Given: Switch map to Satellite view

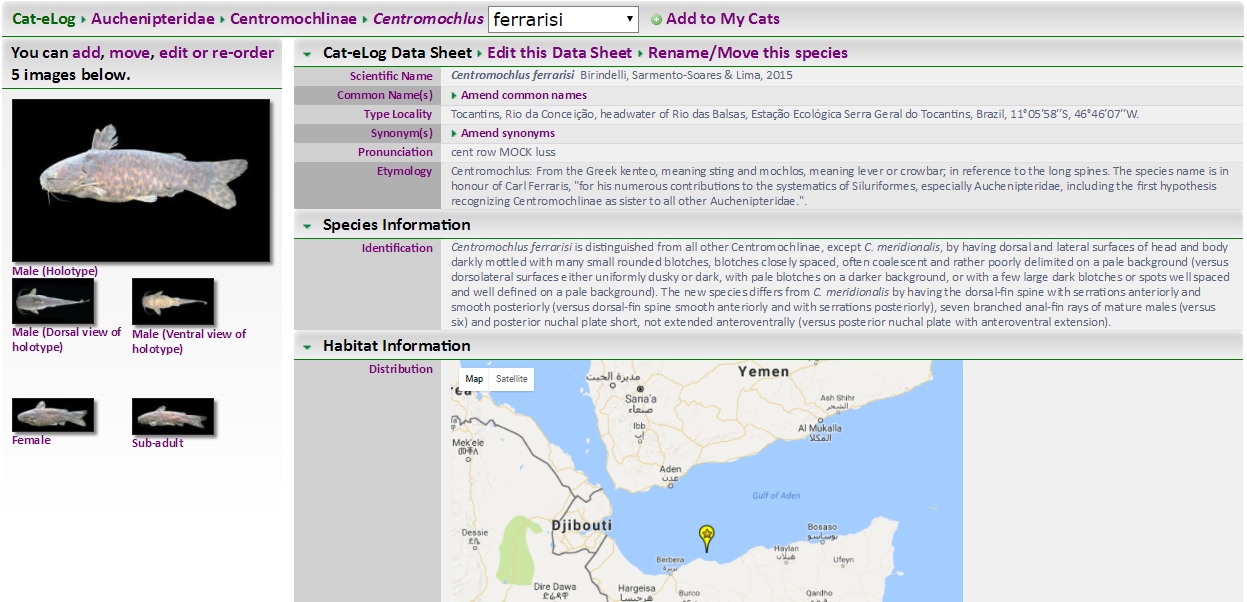Looking at the screenshot, I should [x=511, y=379].
